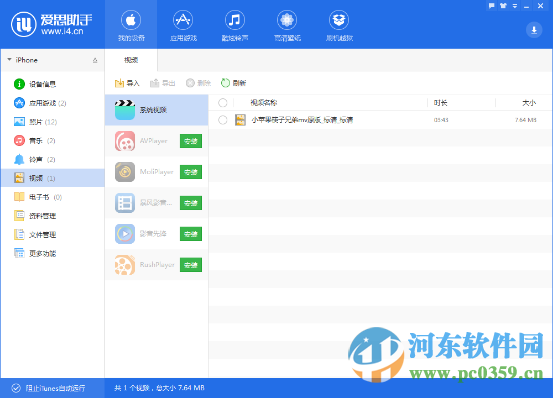Open the download manager arrow icon
This screenshot has height=398, width=553.
click(x=534, y=30)
